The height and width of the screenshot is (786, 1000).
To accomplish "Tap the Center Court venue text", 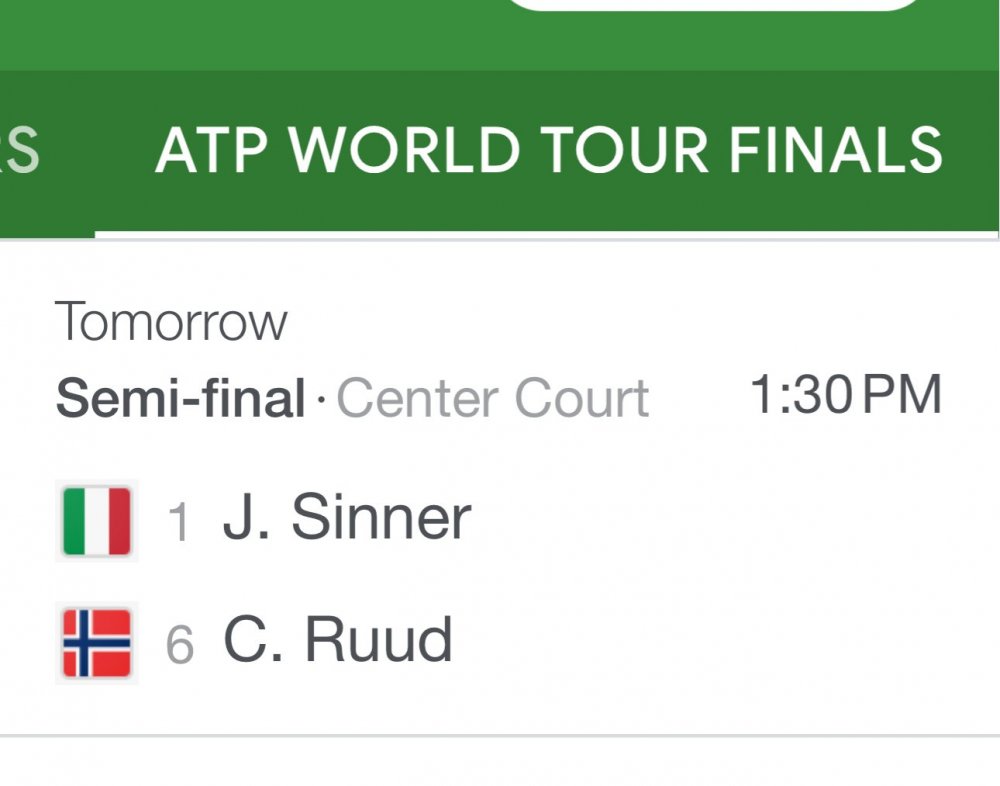I will pyautogui.click(x=493, y=399).
